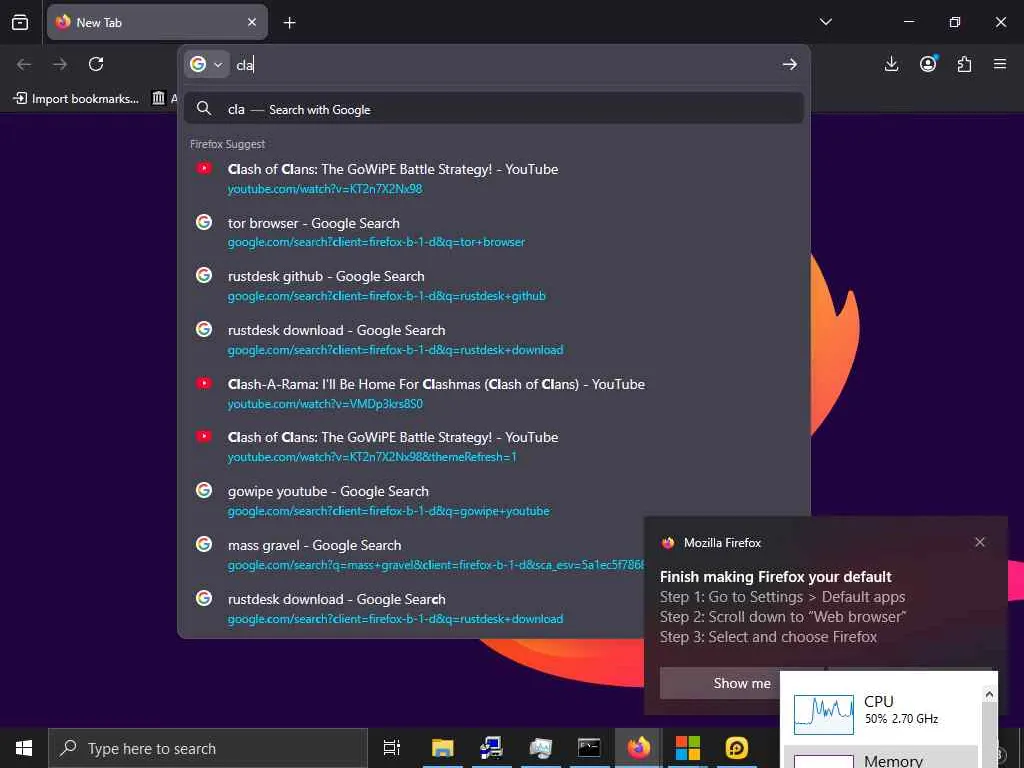Click the Memory entry in performance panel
This screenshot has height=768, width=1024.
pos(880,758)
